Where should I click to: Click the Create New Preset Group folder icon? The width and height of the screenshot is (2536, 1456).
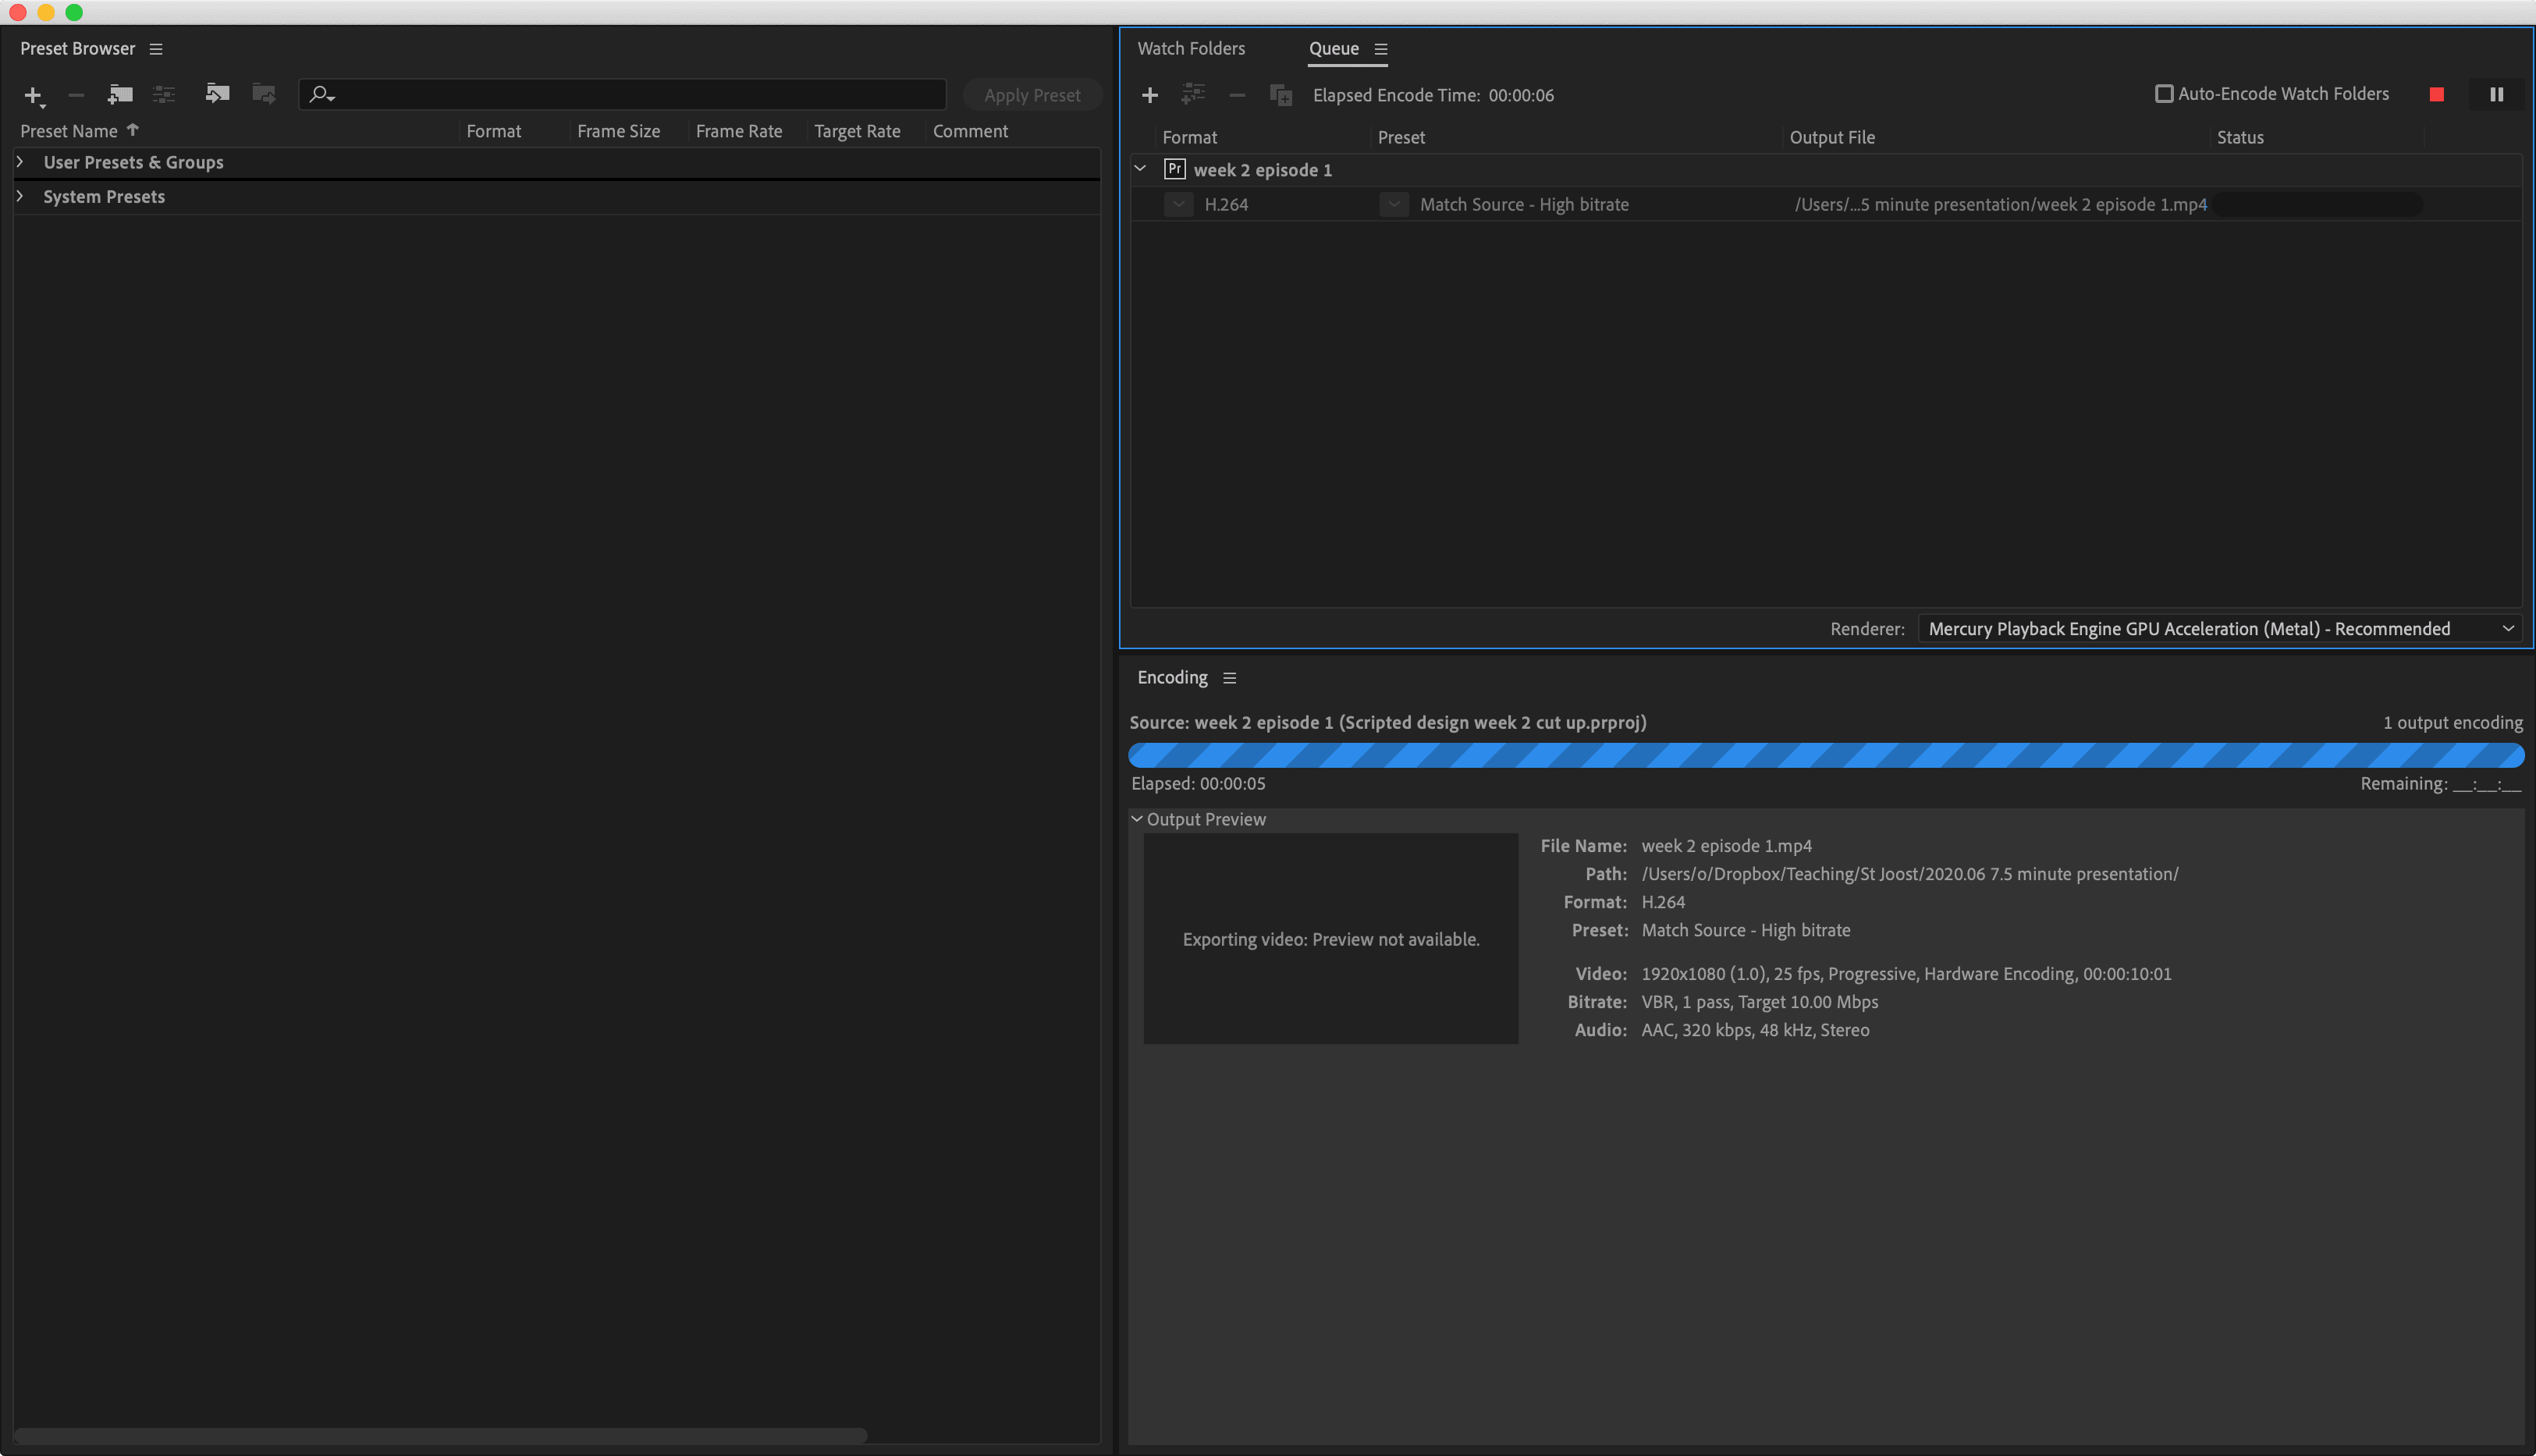(x=120, y=95)
